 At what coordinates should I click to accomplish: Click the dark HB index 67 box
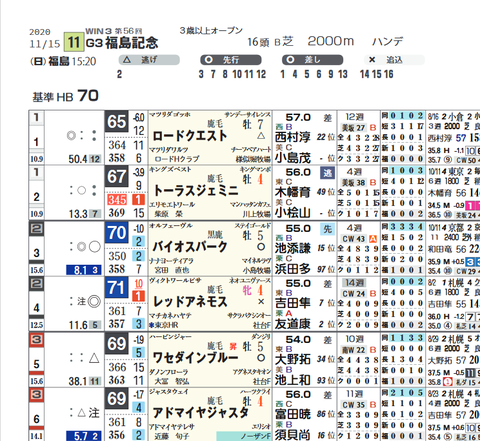117,176
